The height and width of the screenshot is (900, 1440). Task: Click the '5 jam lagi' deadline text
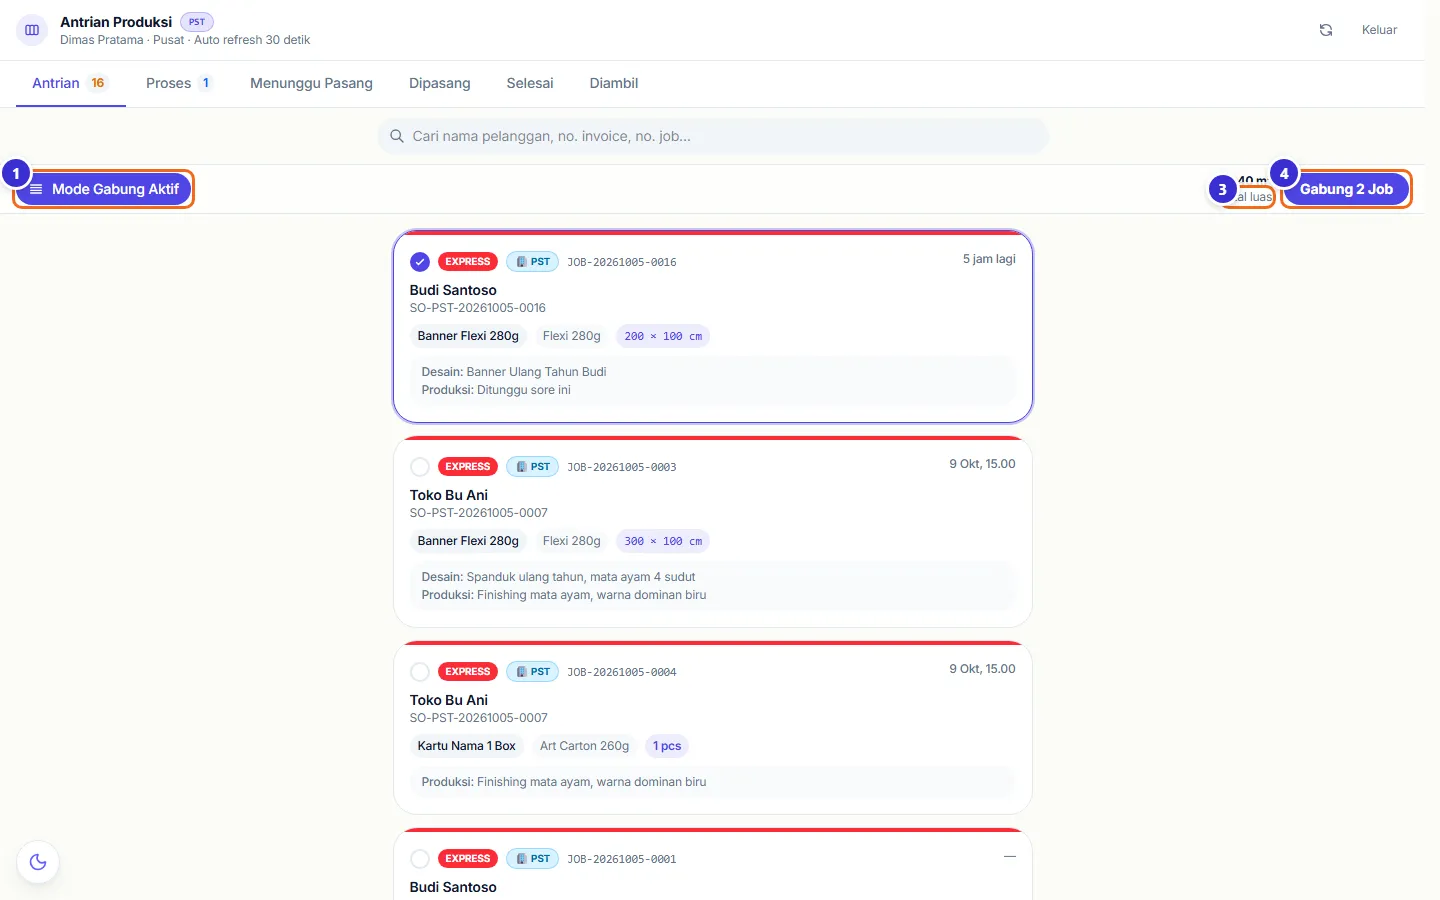989,259
